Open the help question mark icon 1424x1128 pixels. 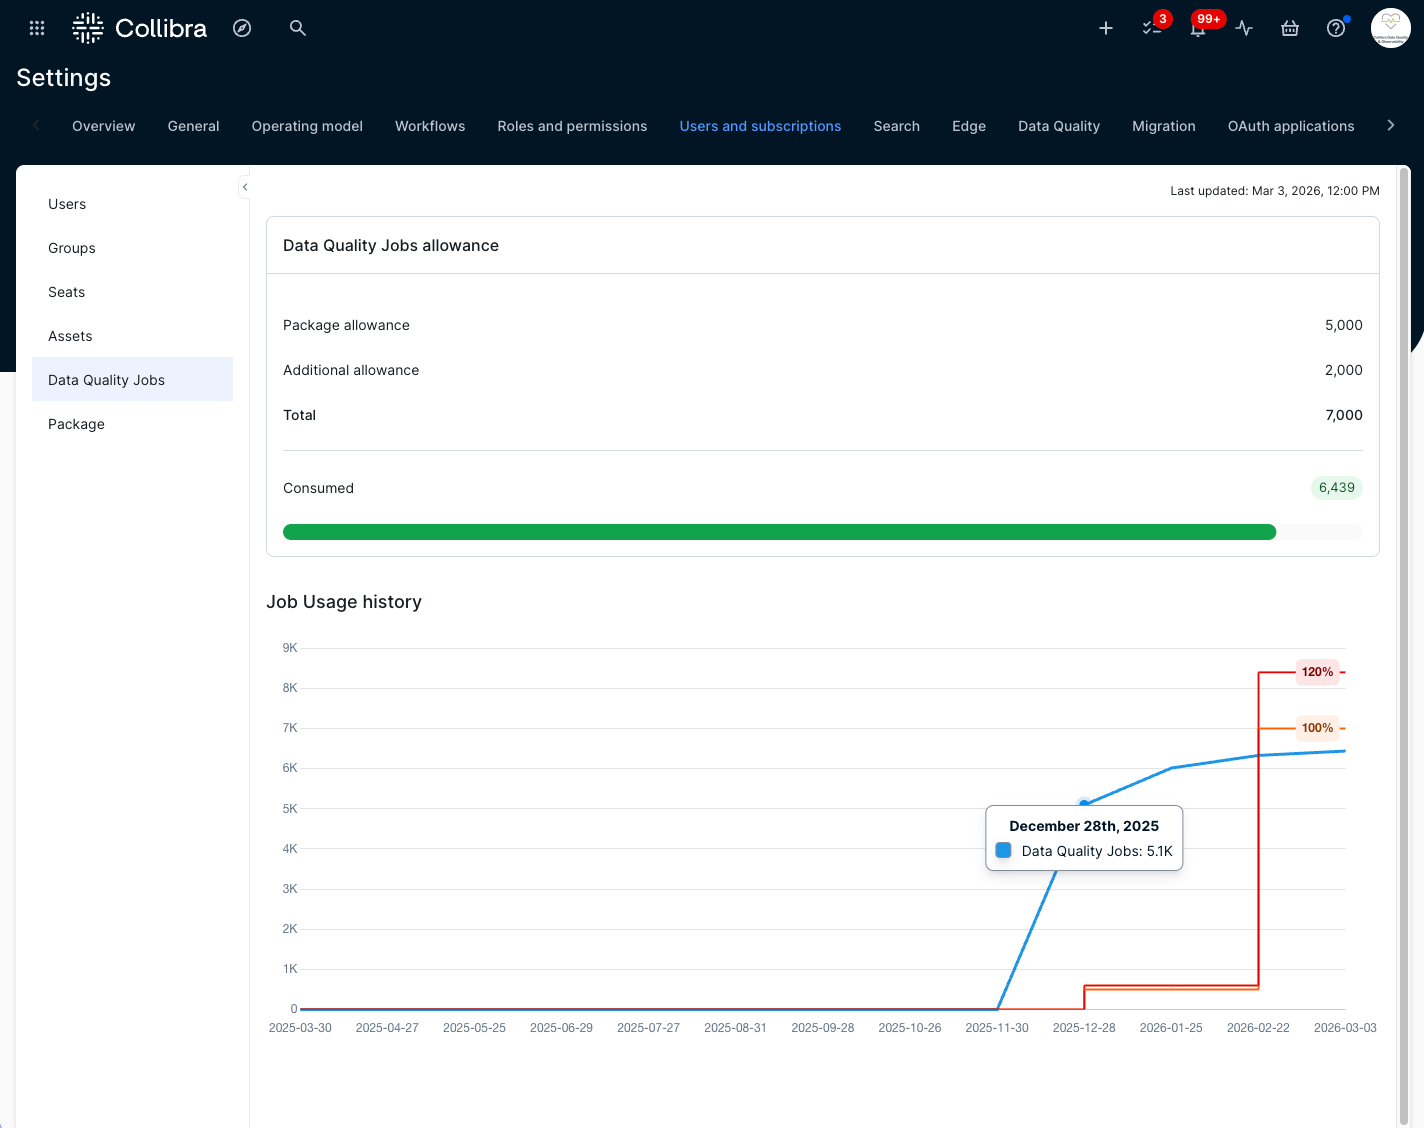point(1336,28)
